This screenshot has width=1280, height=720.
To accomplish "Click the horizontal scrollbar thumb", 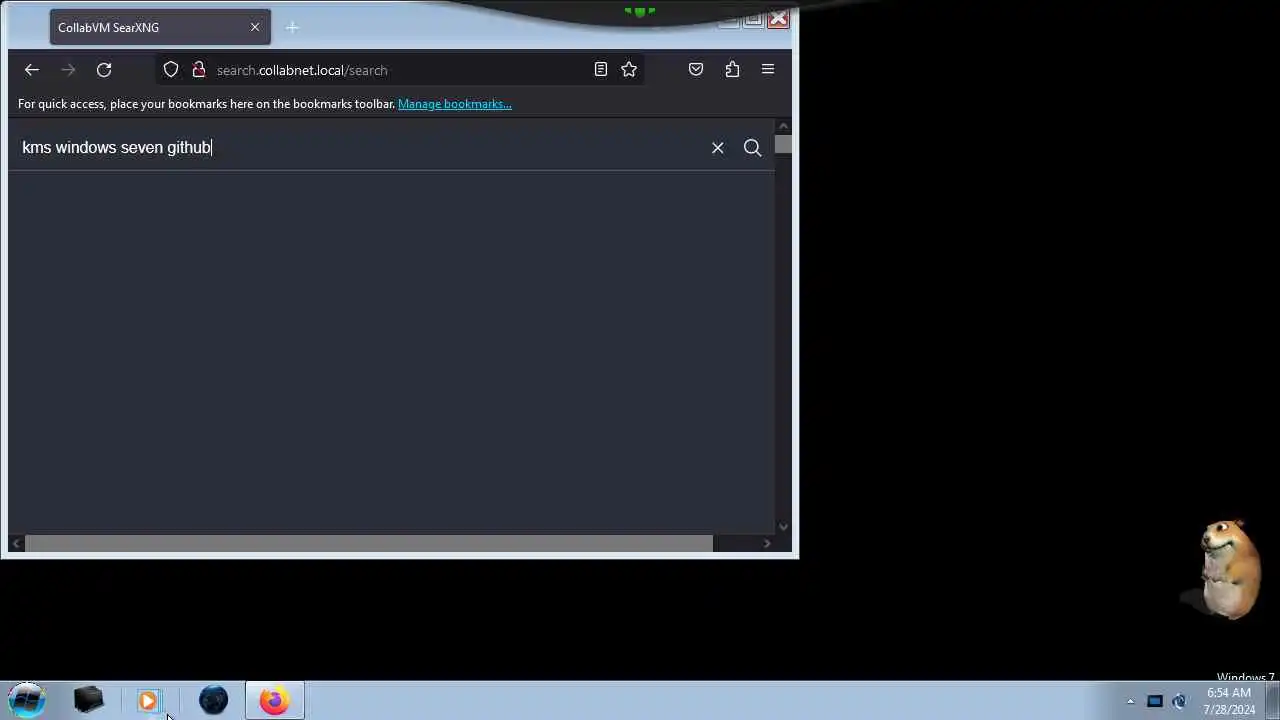I will 369,543.
